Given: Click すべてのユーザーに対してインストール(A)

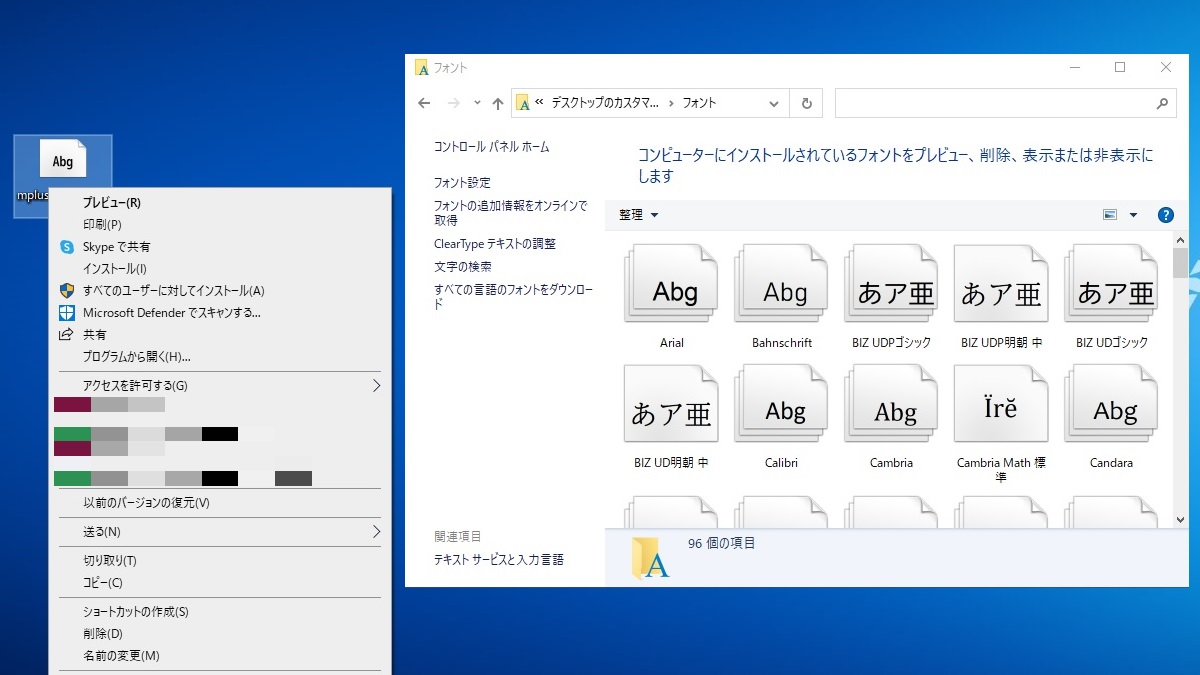Looking at the screenshot, I should [x=173, y=291].
